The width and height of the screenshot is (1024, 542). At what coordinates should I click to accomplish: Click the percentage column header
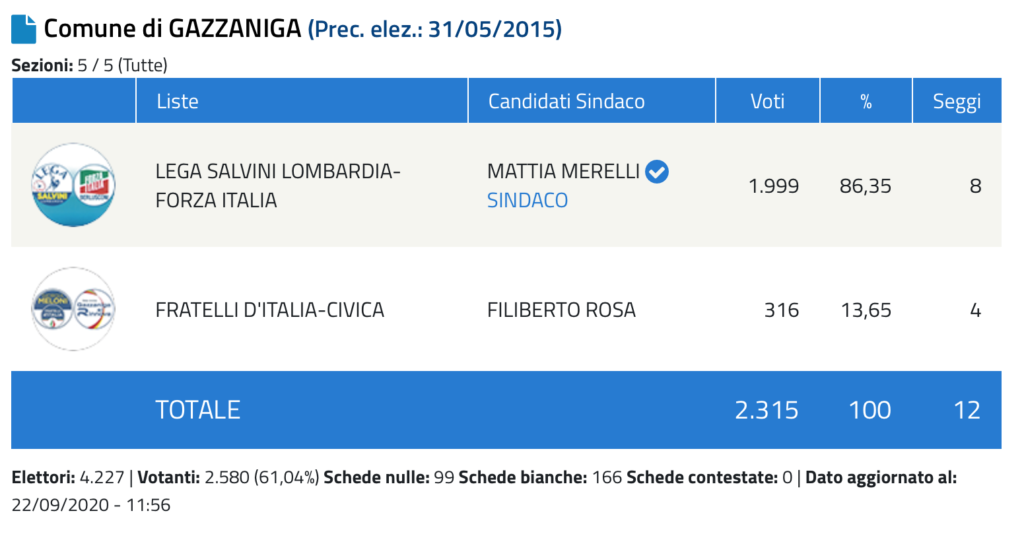pyautogui.click(x=866, y=102)
